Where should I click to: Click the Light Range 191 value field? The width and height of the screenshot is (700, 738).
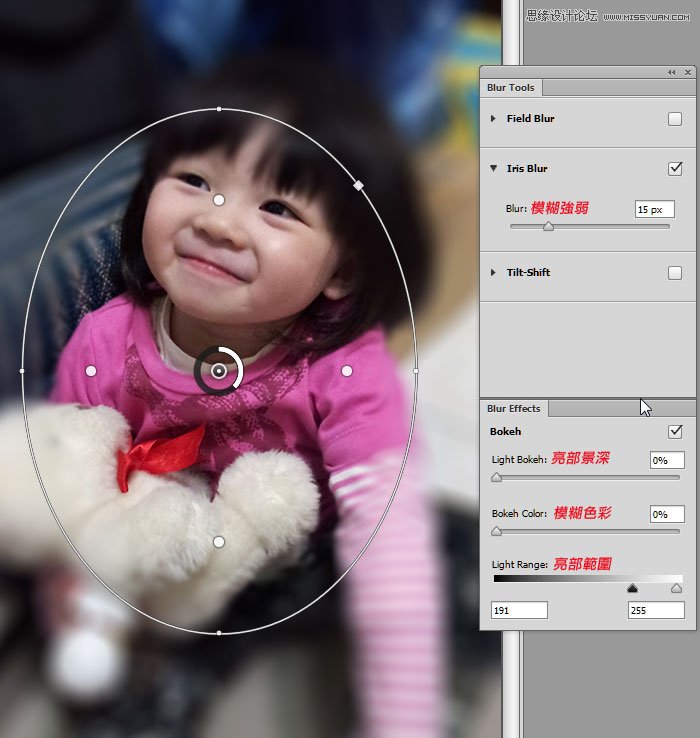tap(519, 610)
